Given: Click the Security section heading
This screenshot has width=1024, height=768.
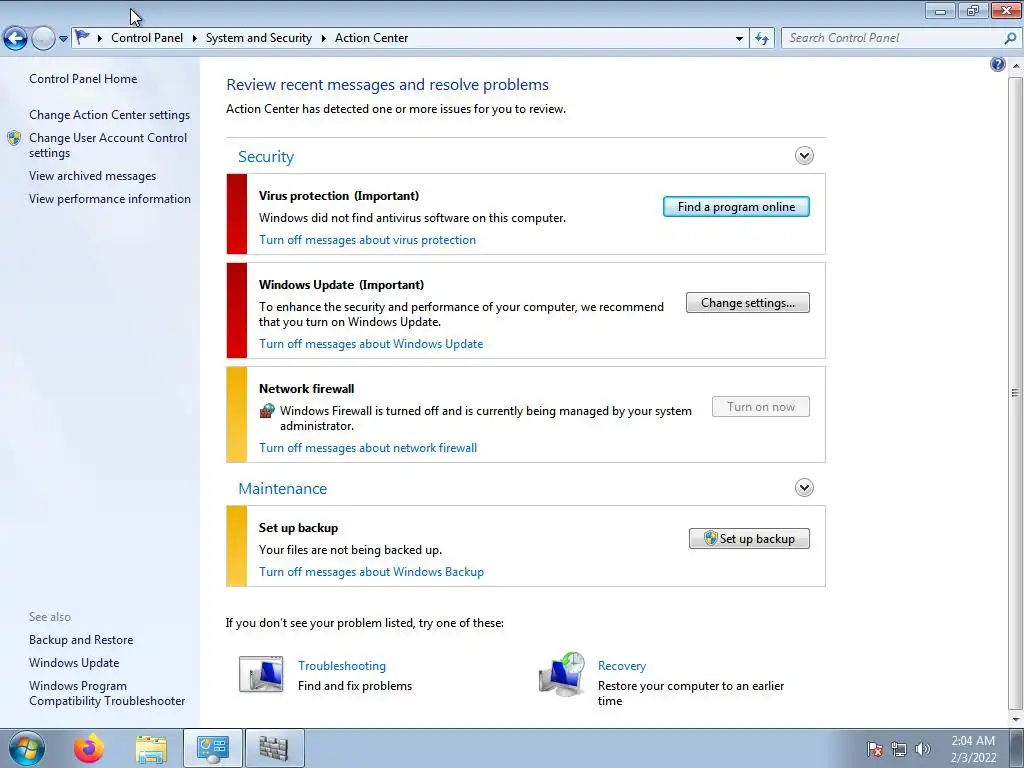Looking at the screenshot, I should (x=266, y=157).
